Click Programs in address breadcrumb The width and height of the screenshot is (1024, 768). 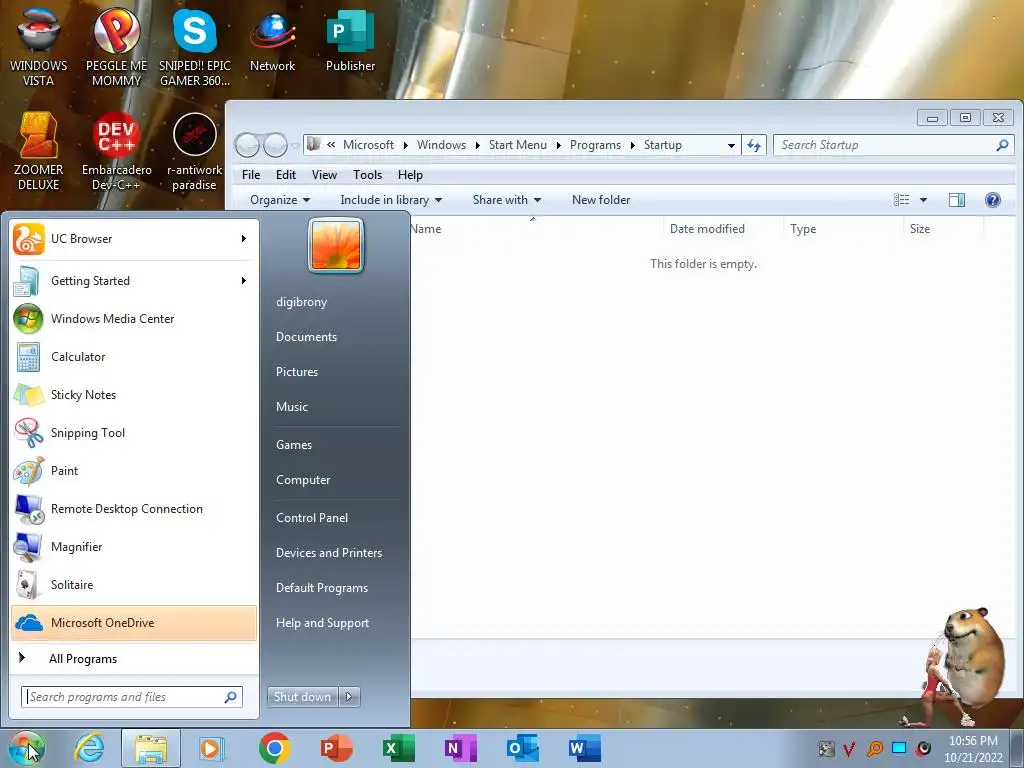[x=595, y=145]
